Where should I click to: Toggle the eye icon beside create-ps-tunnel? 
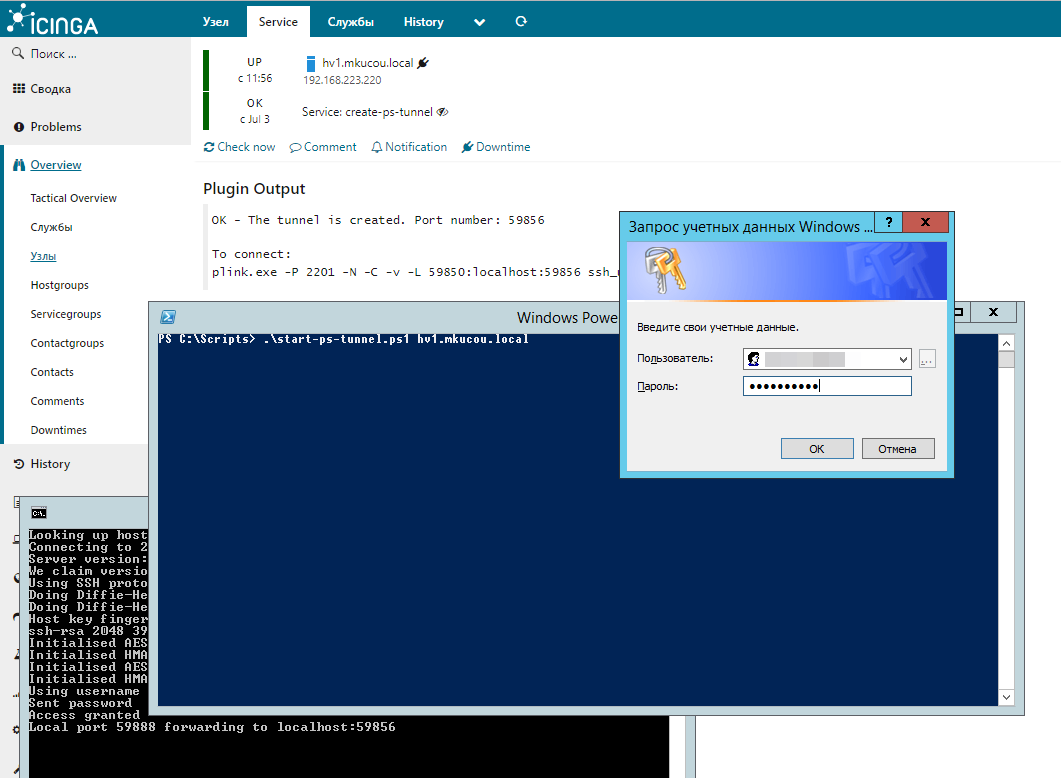(x=442, y=112)
